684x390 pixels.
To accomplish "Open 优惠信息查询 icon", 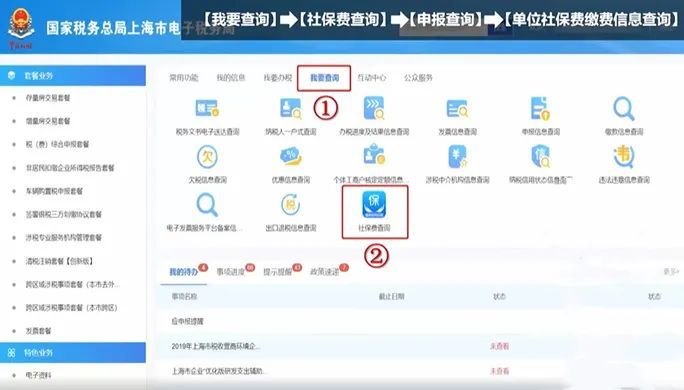I will [x=291, y=157].
